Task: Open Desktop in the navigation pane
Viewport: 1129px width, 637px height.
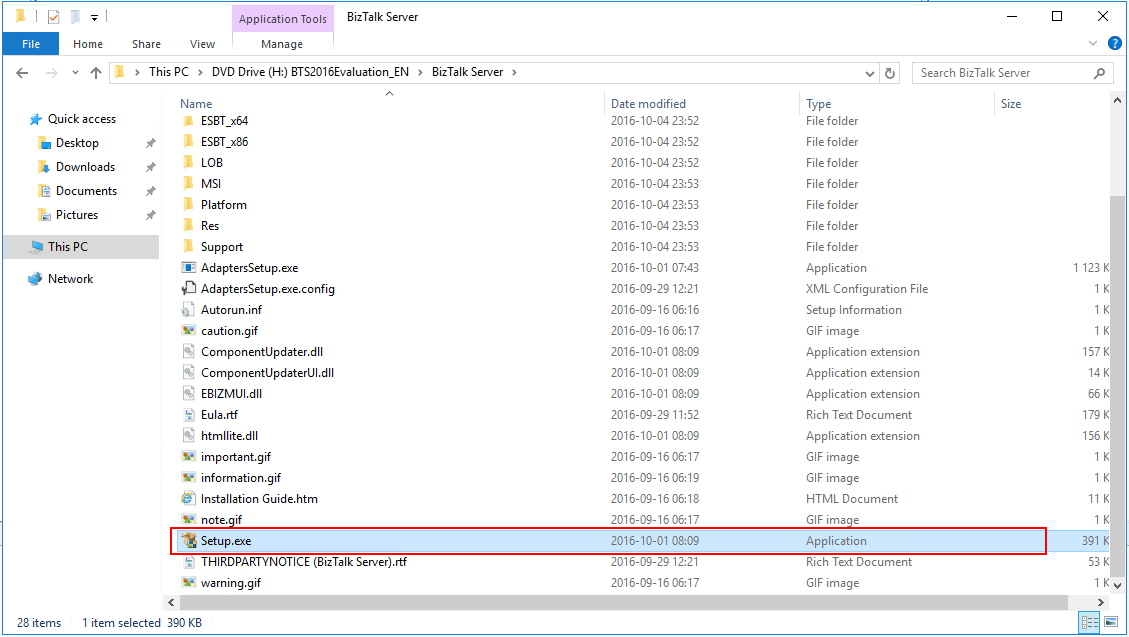Action: pyautogui.click(x=77, y=143)
